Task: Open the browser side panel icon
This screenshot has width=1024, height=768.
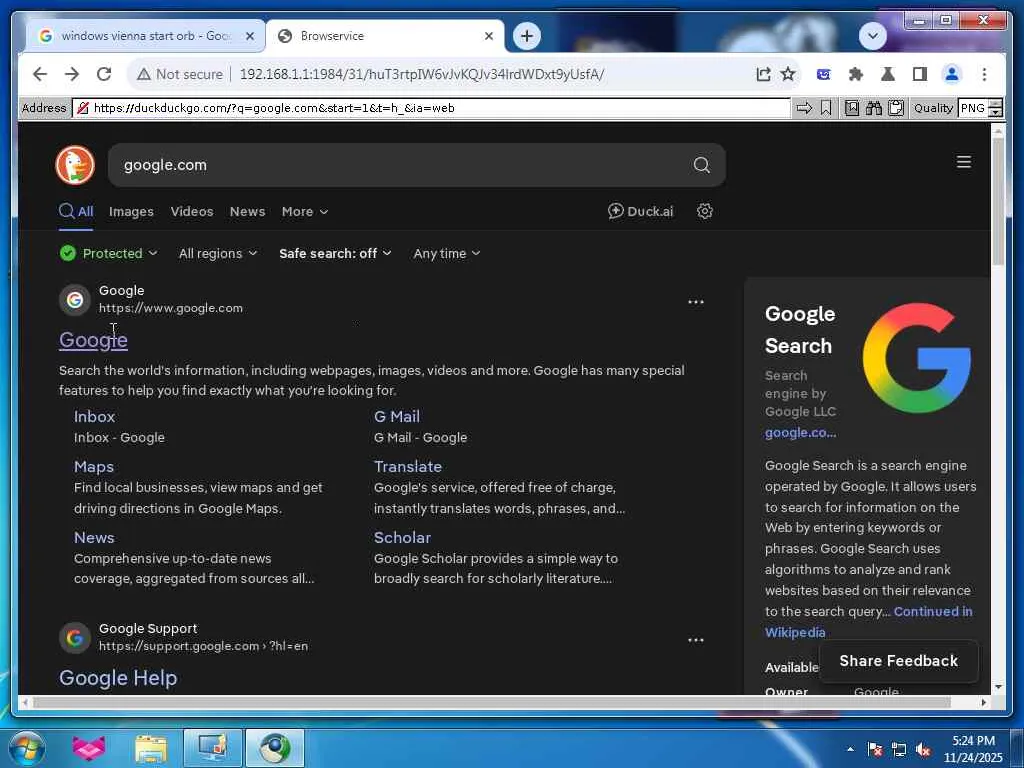Action: 920,74
